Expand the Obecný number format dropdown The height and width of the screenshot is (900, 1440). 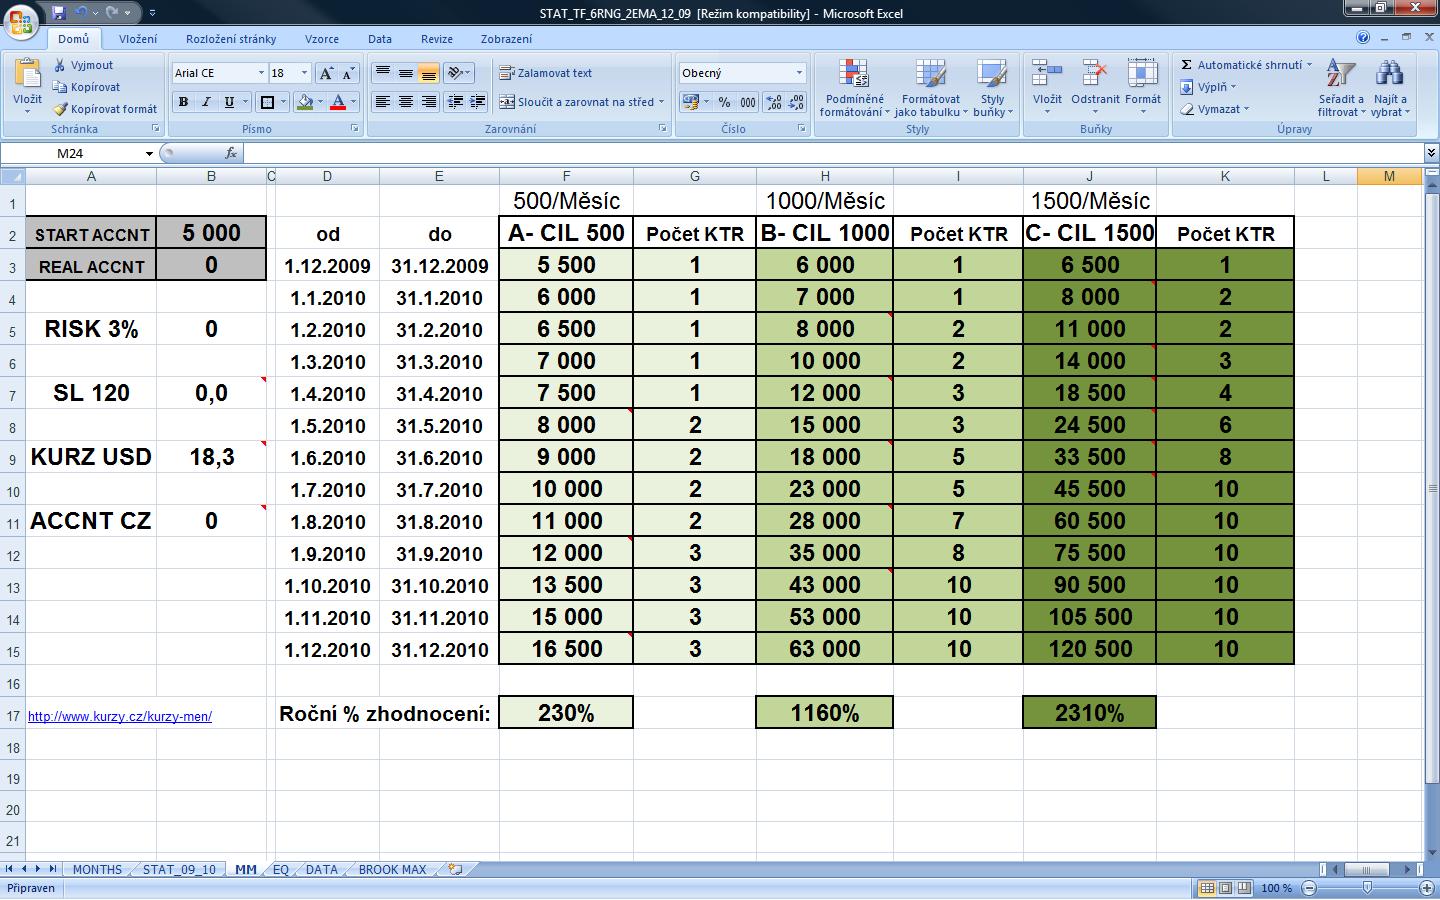[798, 73]
